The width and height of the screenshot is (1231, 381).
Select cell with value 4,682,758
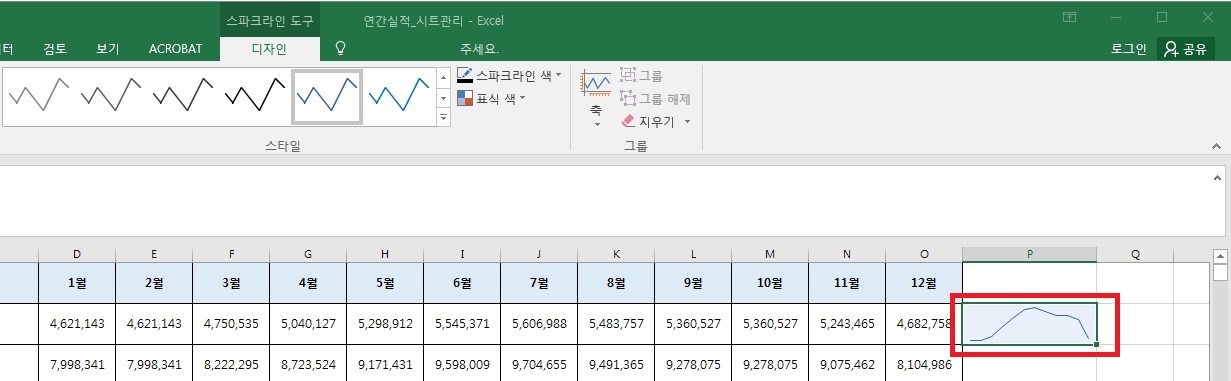click(x=924, y=324)
